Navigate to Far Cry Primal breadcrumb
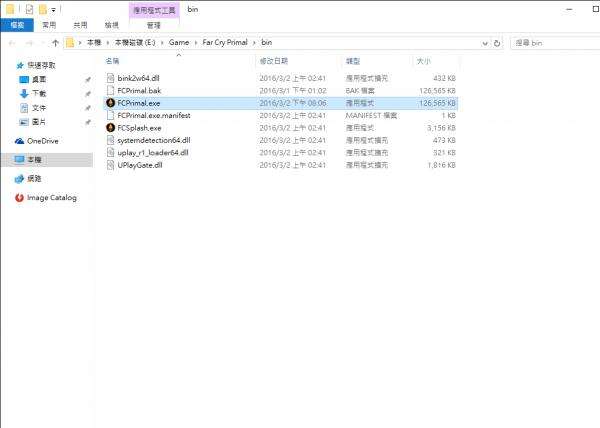Viewport: 600px width, 428px height. point(225,42)
